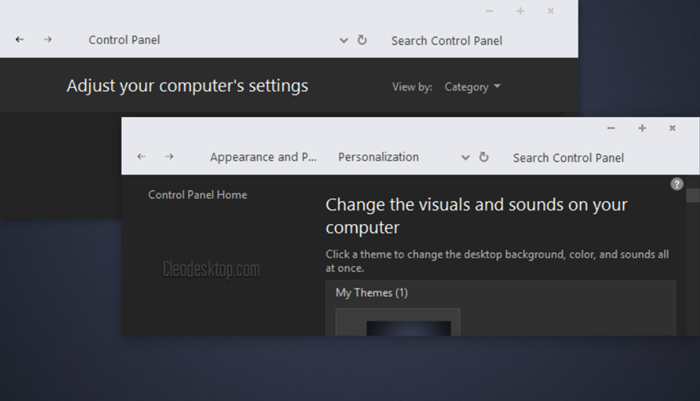Expand address history dropdown beside Personalization
700x401 pixels.
[x=465, y=157]
